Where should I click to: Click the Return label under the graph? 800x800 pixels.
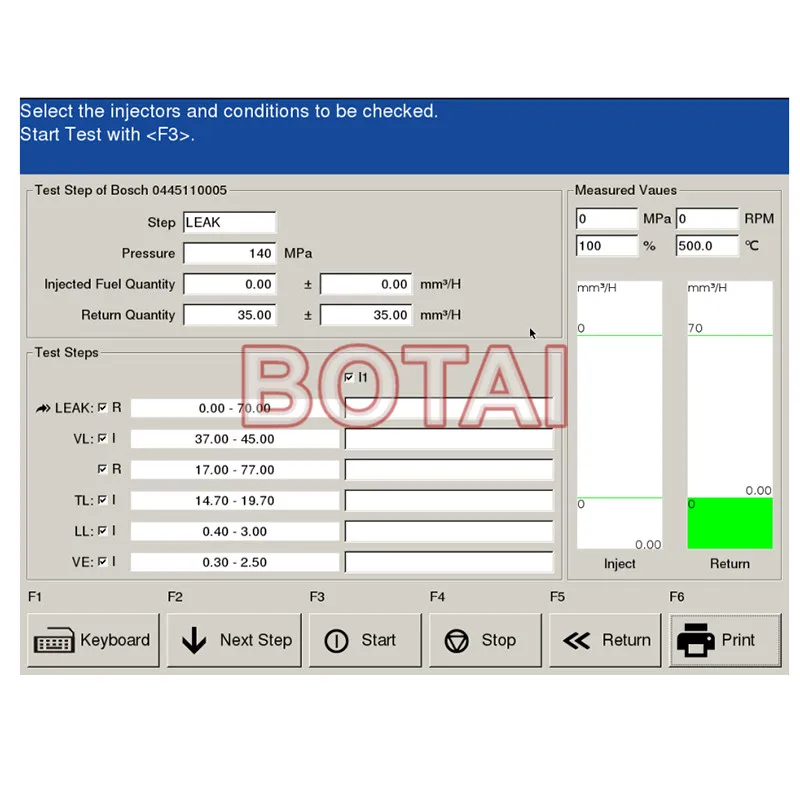pyautogui.click(x=730, y=563)
